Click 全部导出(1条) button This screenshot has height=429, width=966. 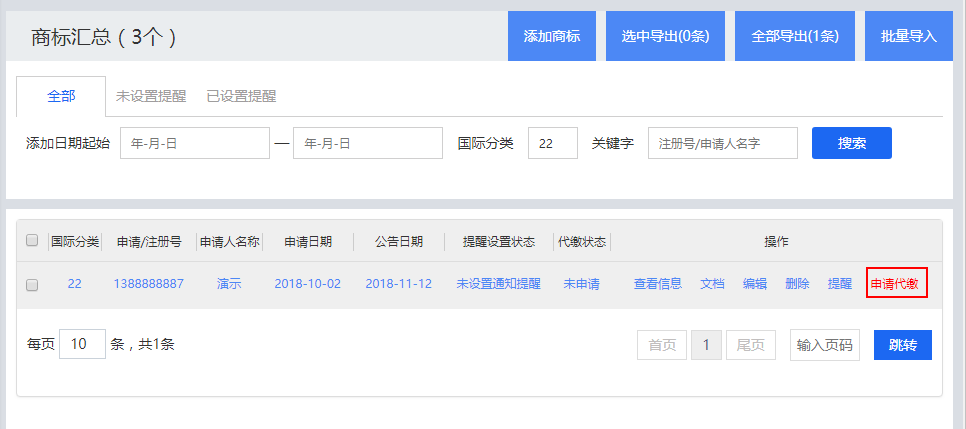[x=795, y=36]
